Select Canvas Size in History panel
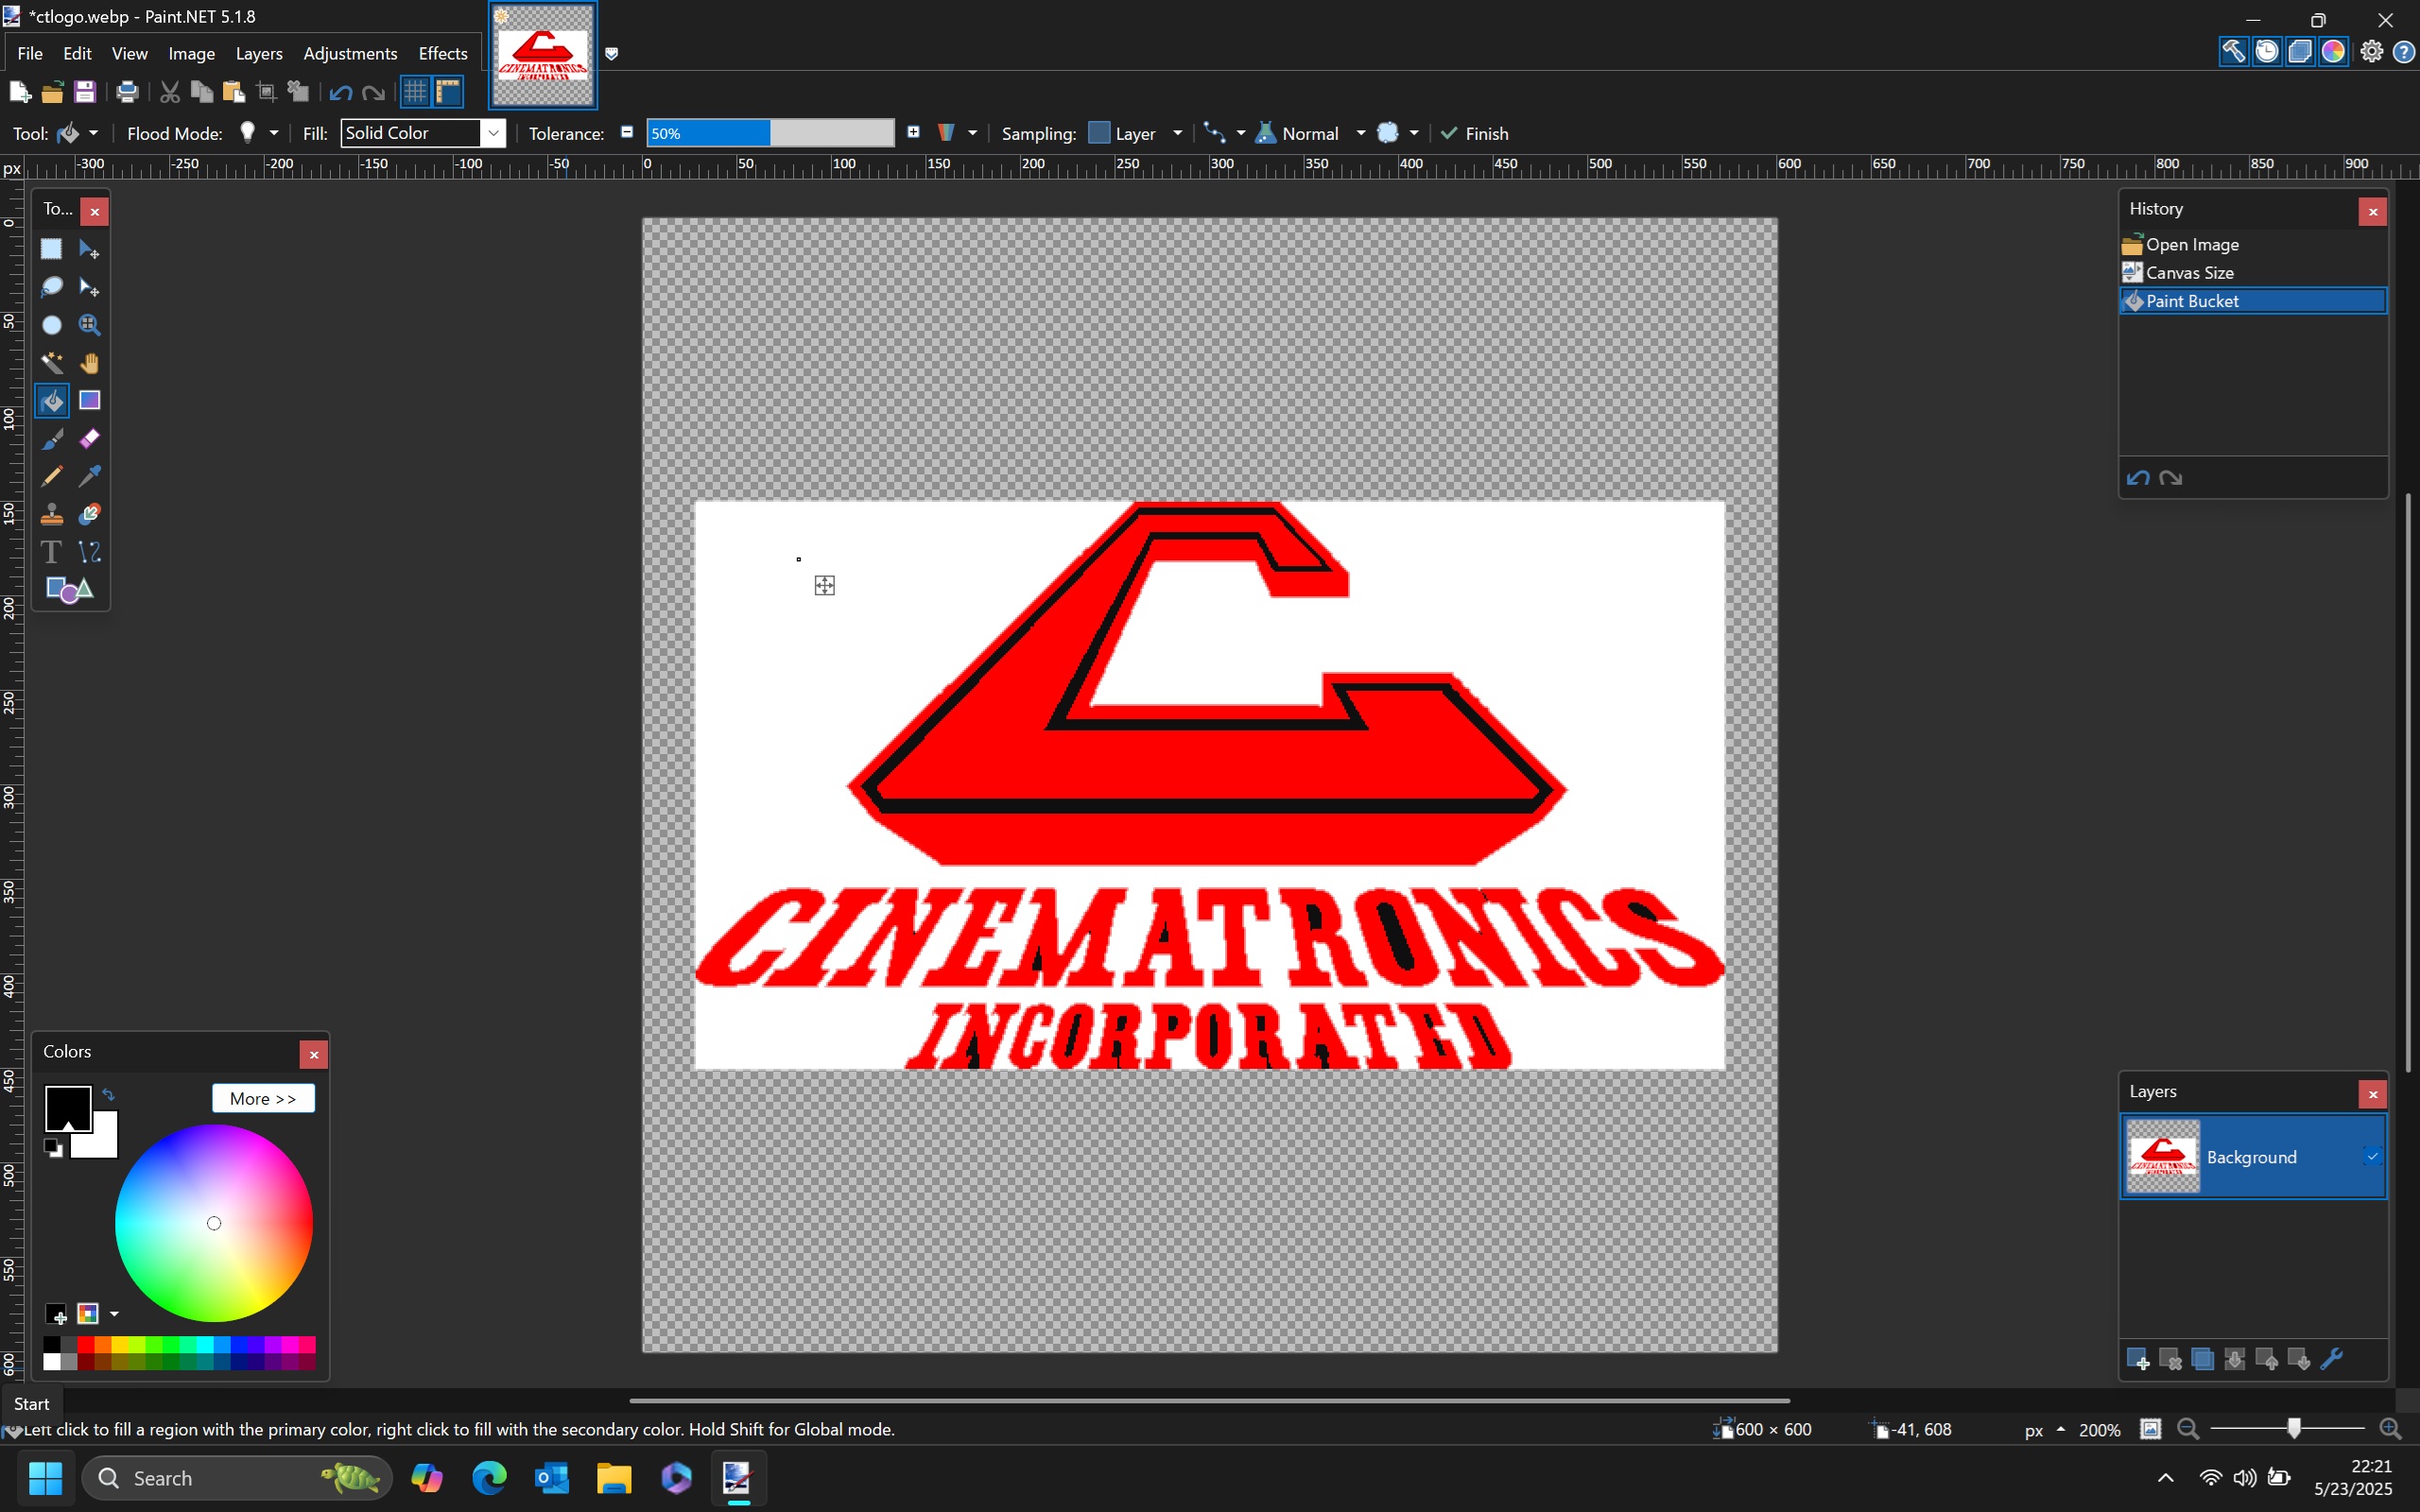 (x=2189, y=272)
